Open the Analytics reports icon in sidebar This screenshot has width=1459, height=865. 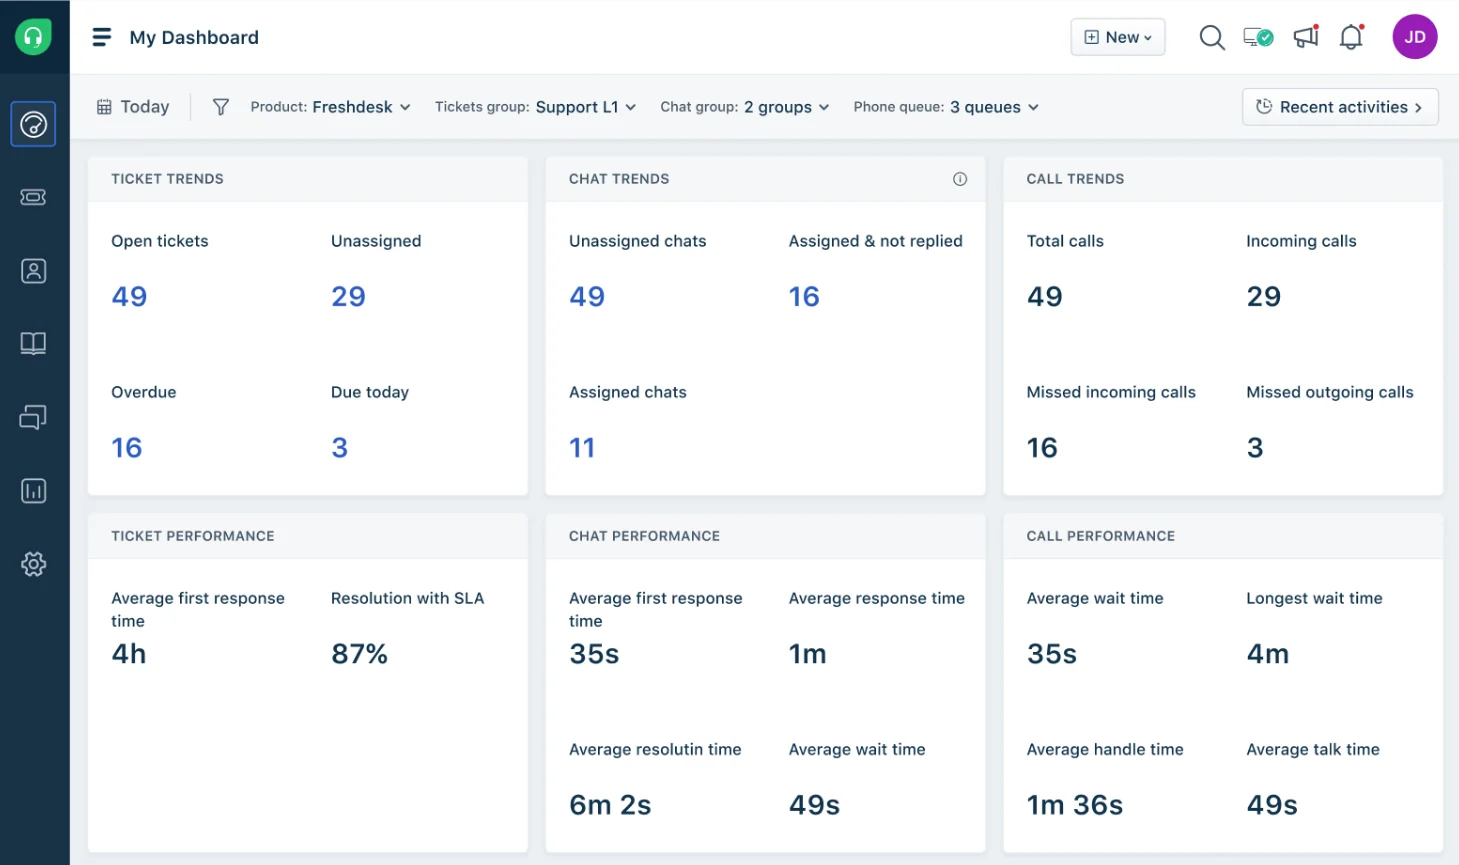coord(33,490)
